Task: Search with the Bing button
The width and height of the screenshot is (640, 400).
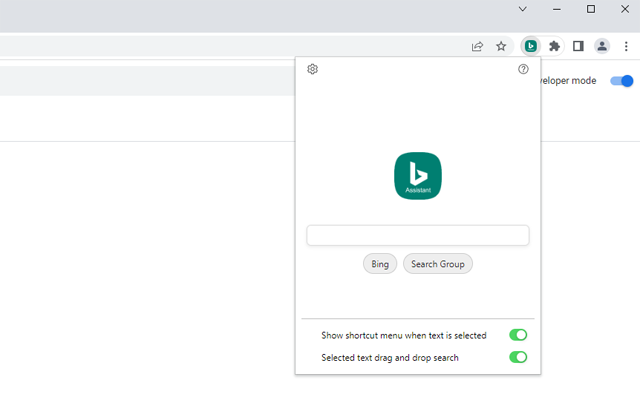Action: [x=380, y=264]
